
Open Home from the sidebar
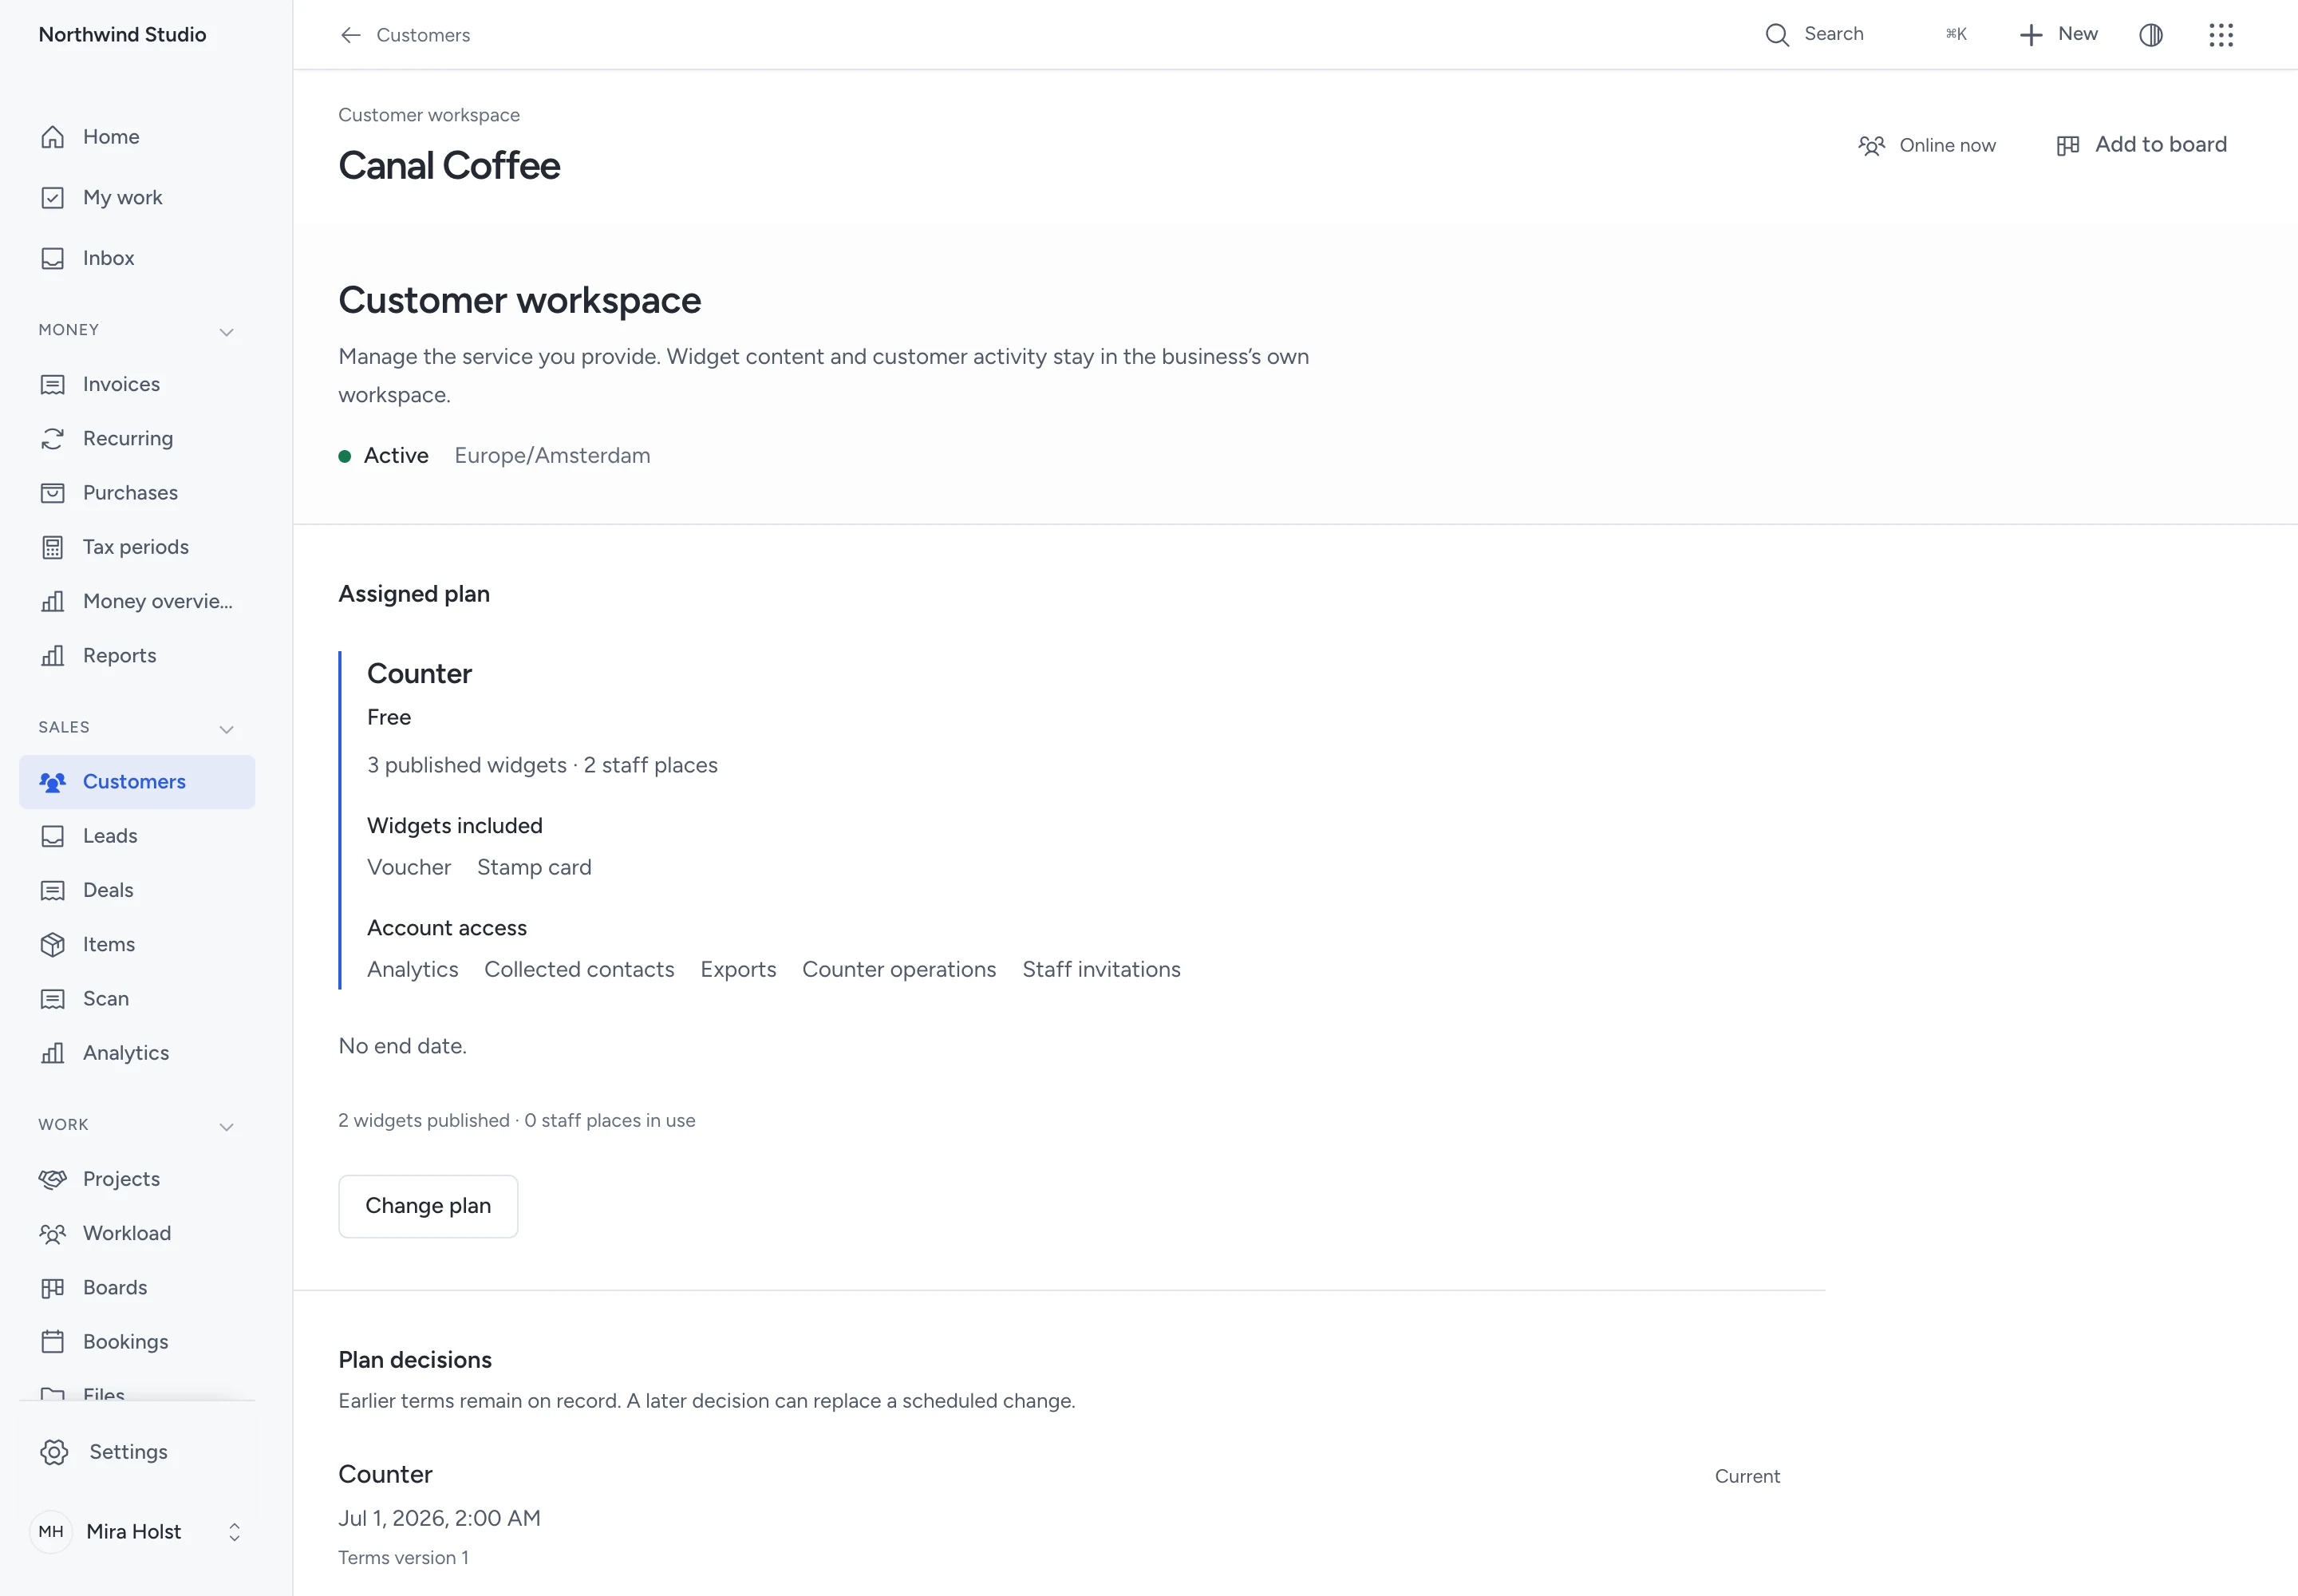137,137
